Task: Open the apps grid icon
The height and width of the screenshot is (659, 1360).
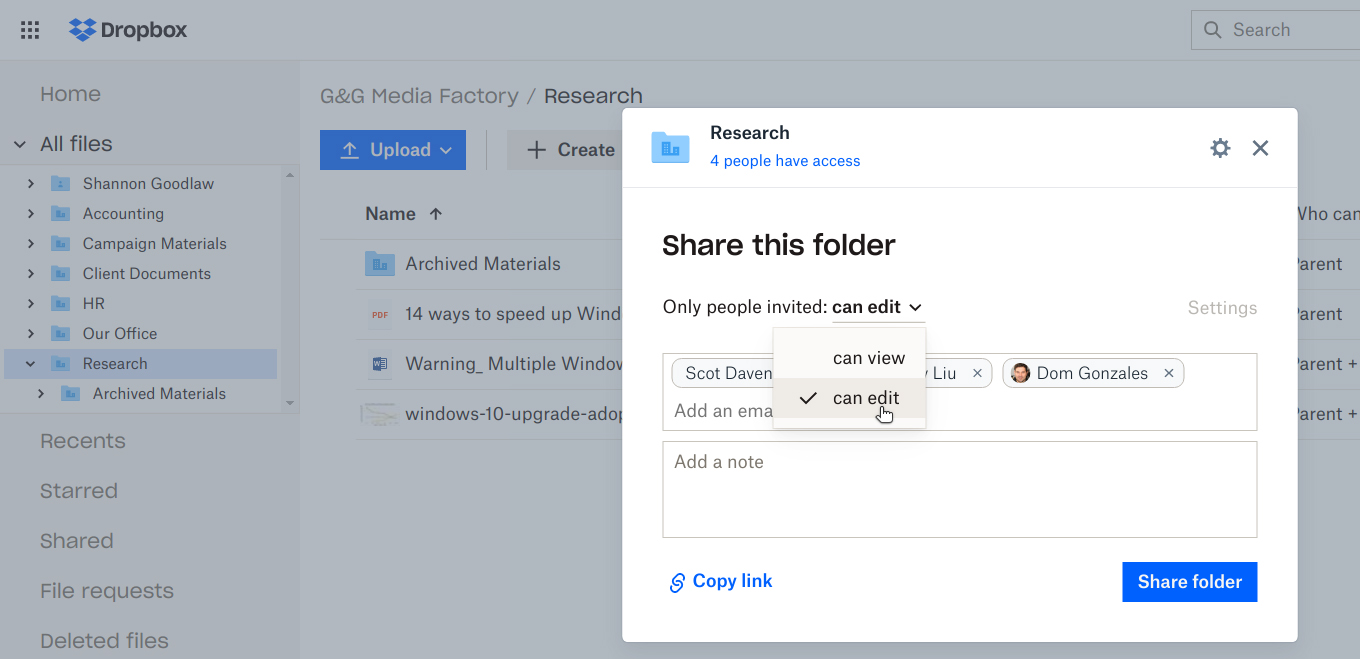Action: click(x=29, y=29)
